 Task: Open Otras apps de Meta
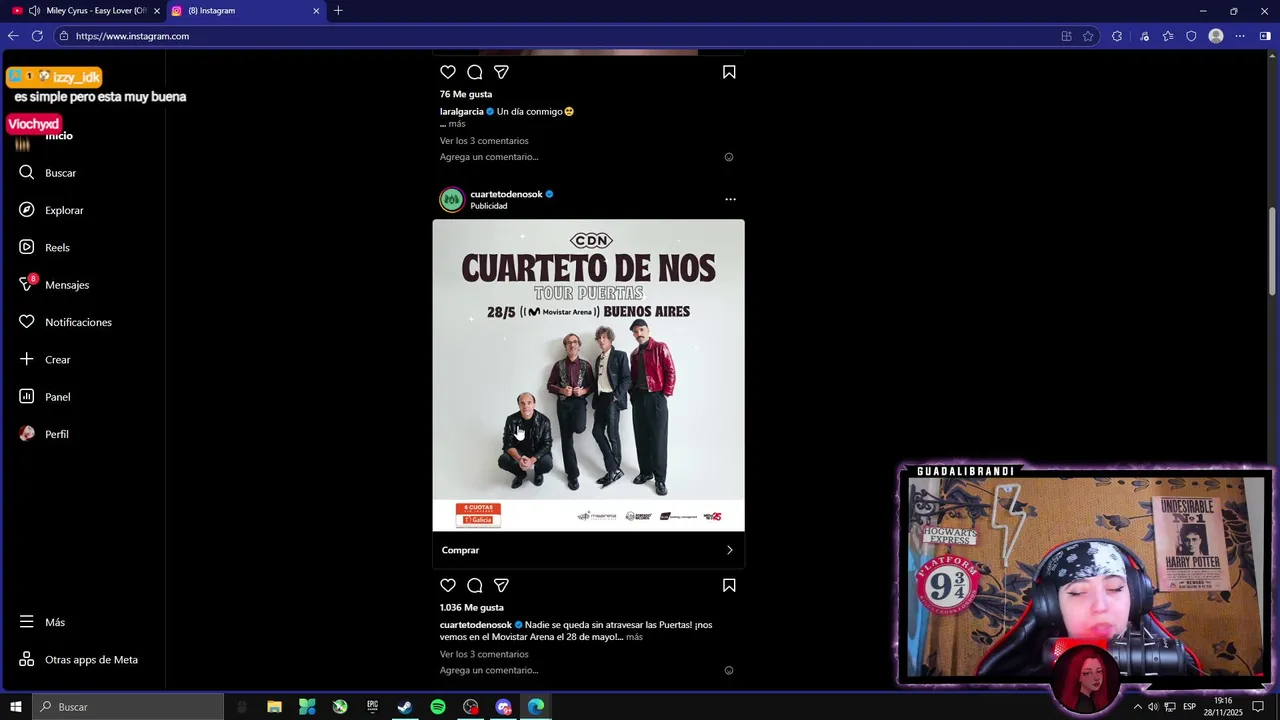click(78, 660)
